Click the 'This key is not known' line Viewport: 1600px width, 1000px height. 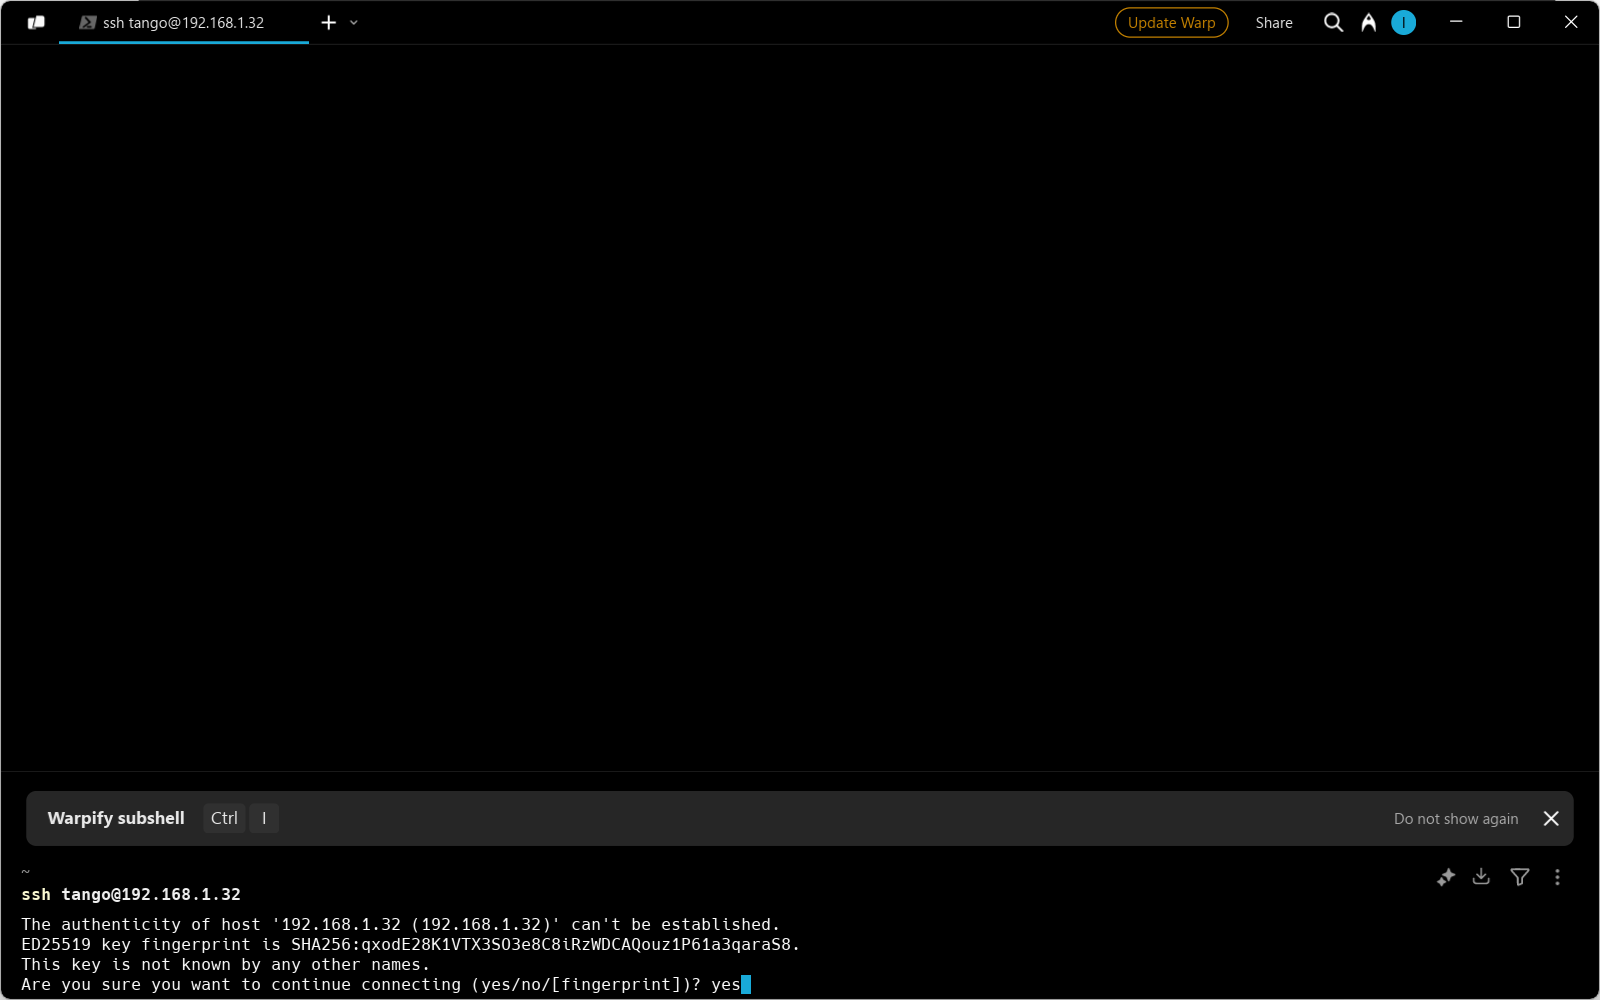pos(226,964)
